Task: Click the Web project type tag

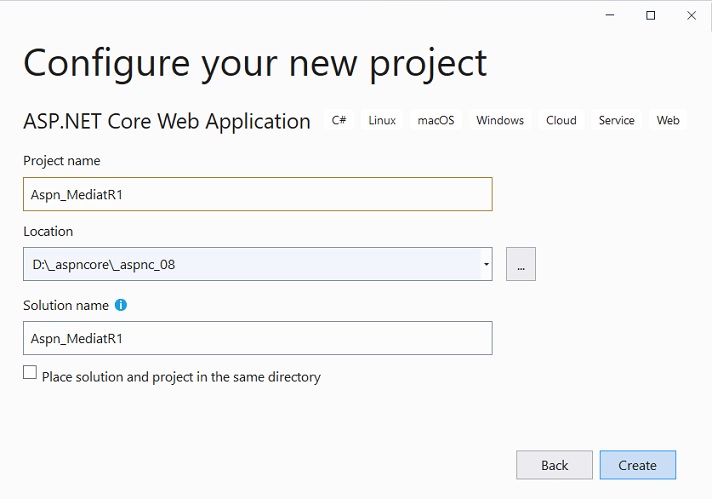Action: [x=668, y=120]
